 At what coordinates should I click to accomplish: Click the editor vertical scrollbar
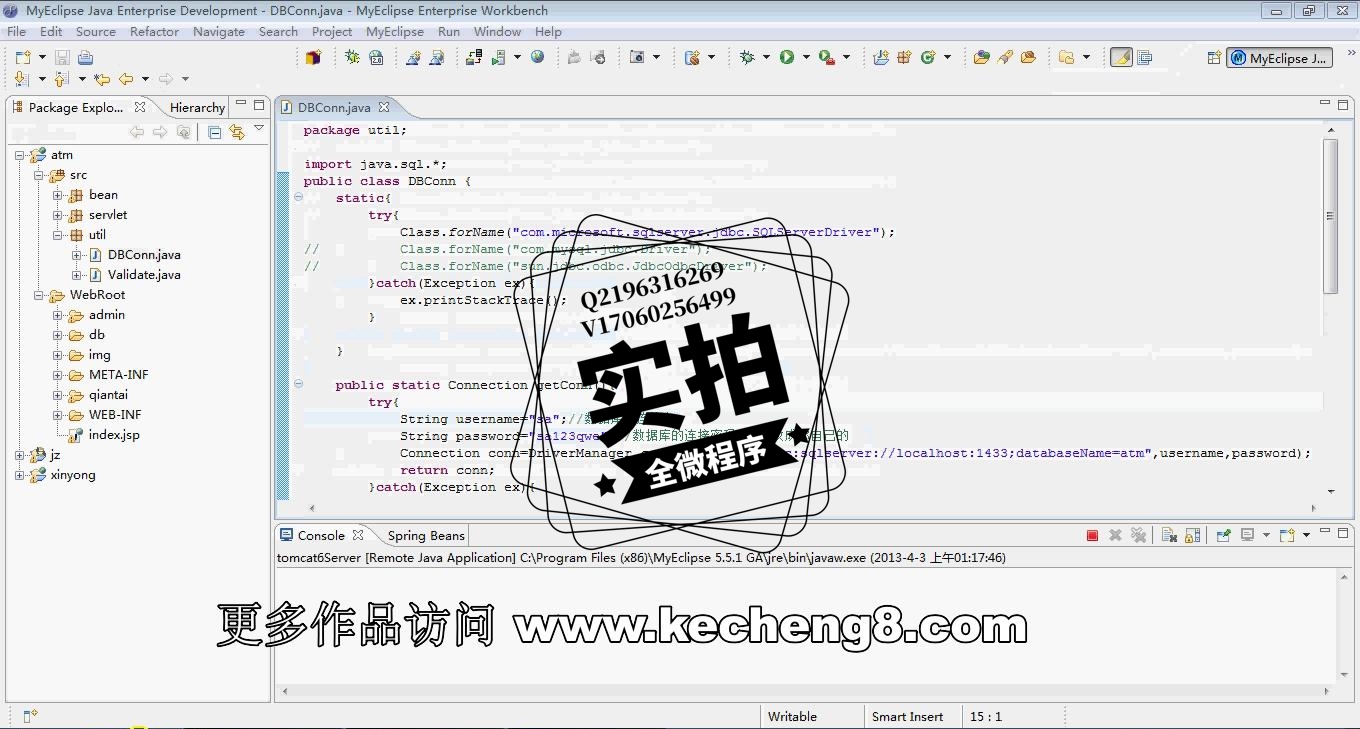1330,216
